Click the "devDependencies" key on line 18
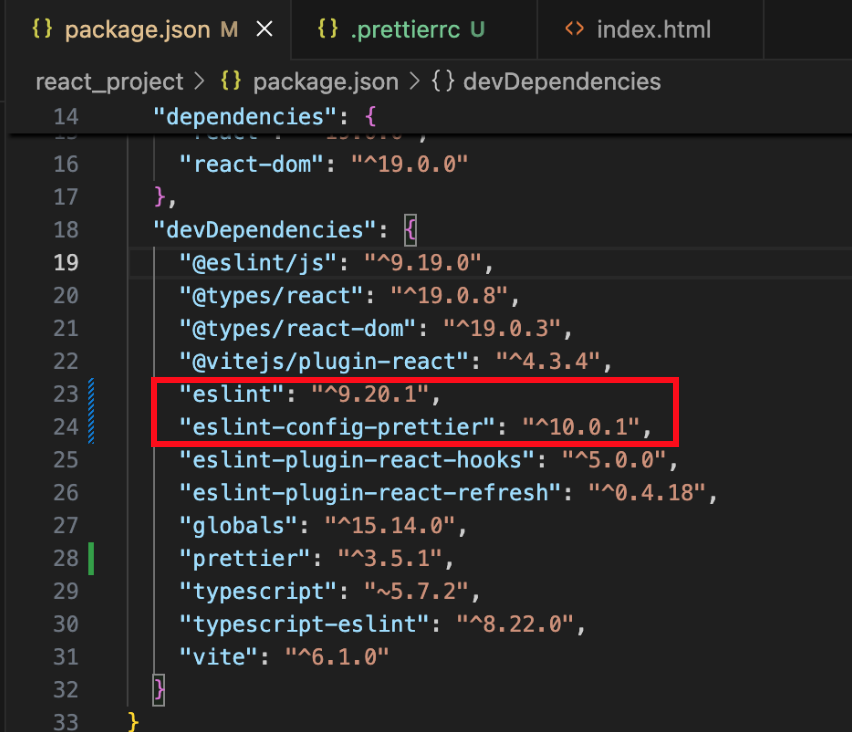 (x=265, y=230)
